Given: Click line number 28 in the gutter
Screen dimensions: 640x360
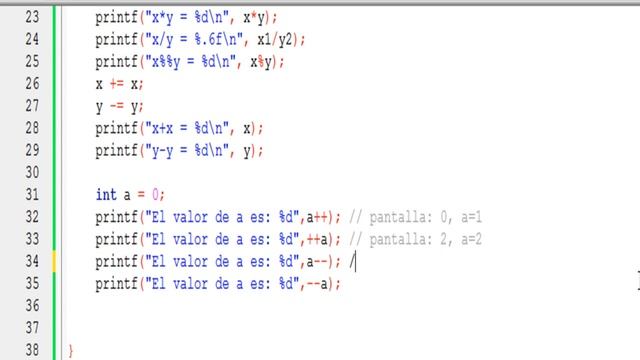Looking at the screenshot, I should click(x=32, y=128).
